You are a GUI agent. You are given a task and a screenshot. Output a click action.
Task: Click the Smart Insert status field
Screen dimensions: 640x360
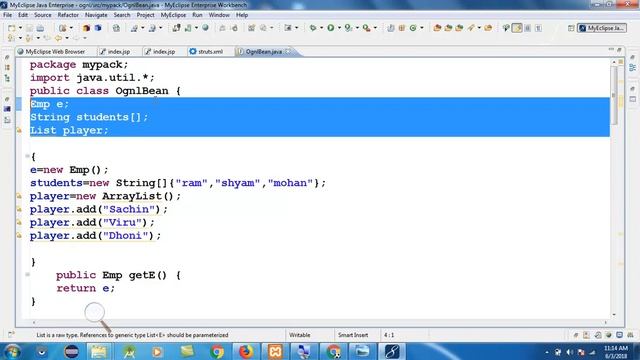click(353, 335)
